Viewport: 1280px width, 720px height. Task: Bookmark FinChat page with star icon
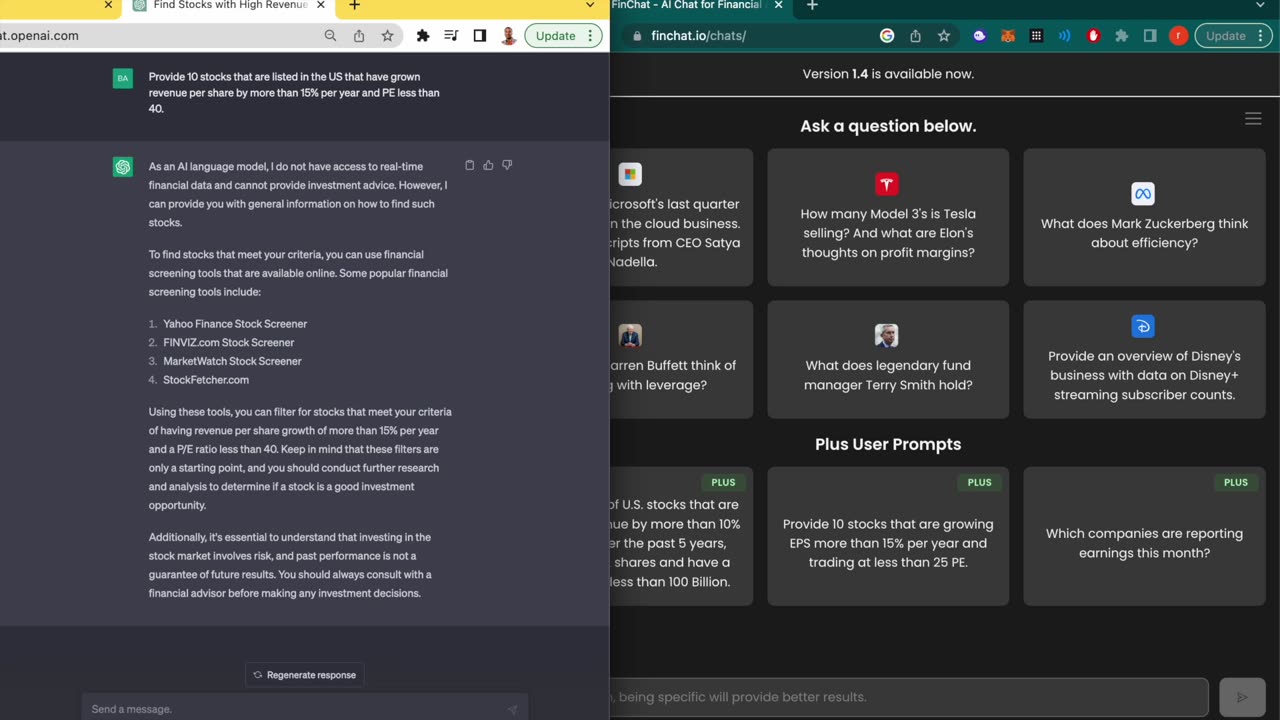click(943, 36)
